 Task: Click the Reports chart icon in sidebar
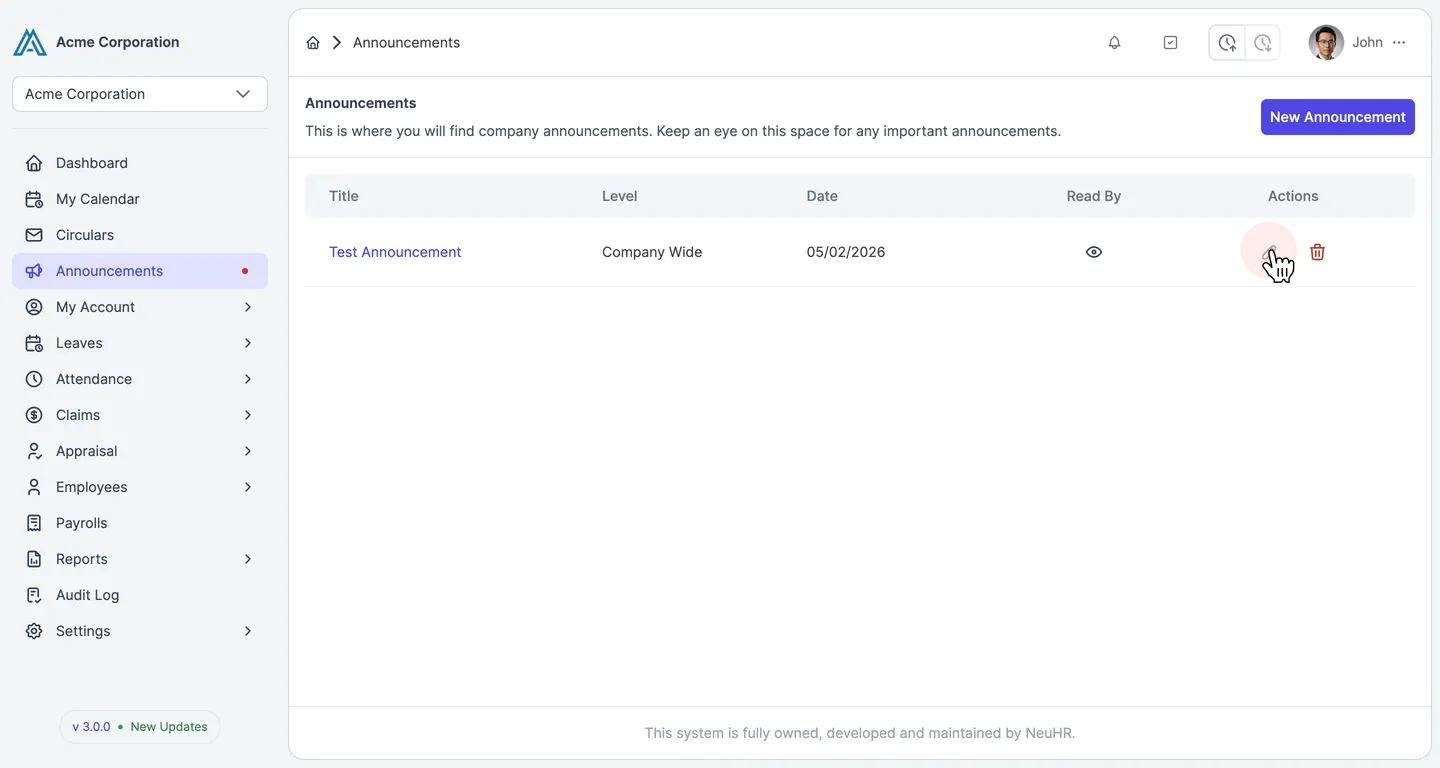(34, 559)
